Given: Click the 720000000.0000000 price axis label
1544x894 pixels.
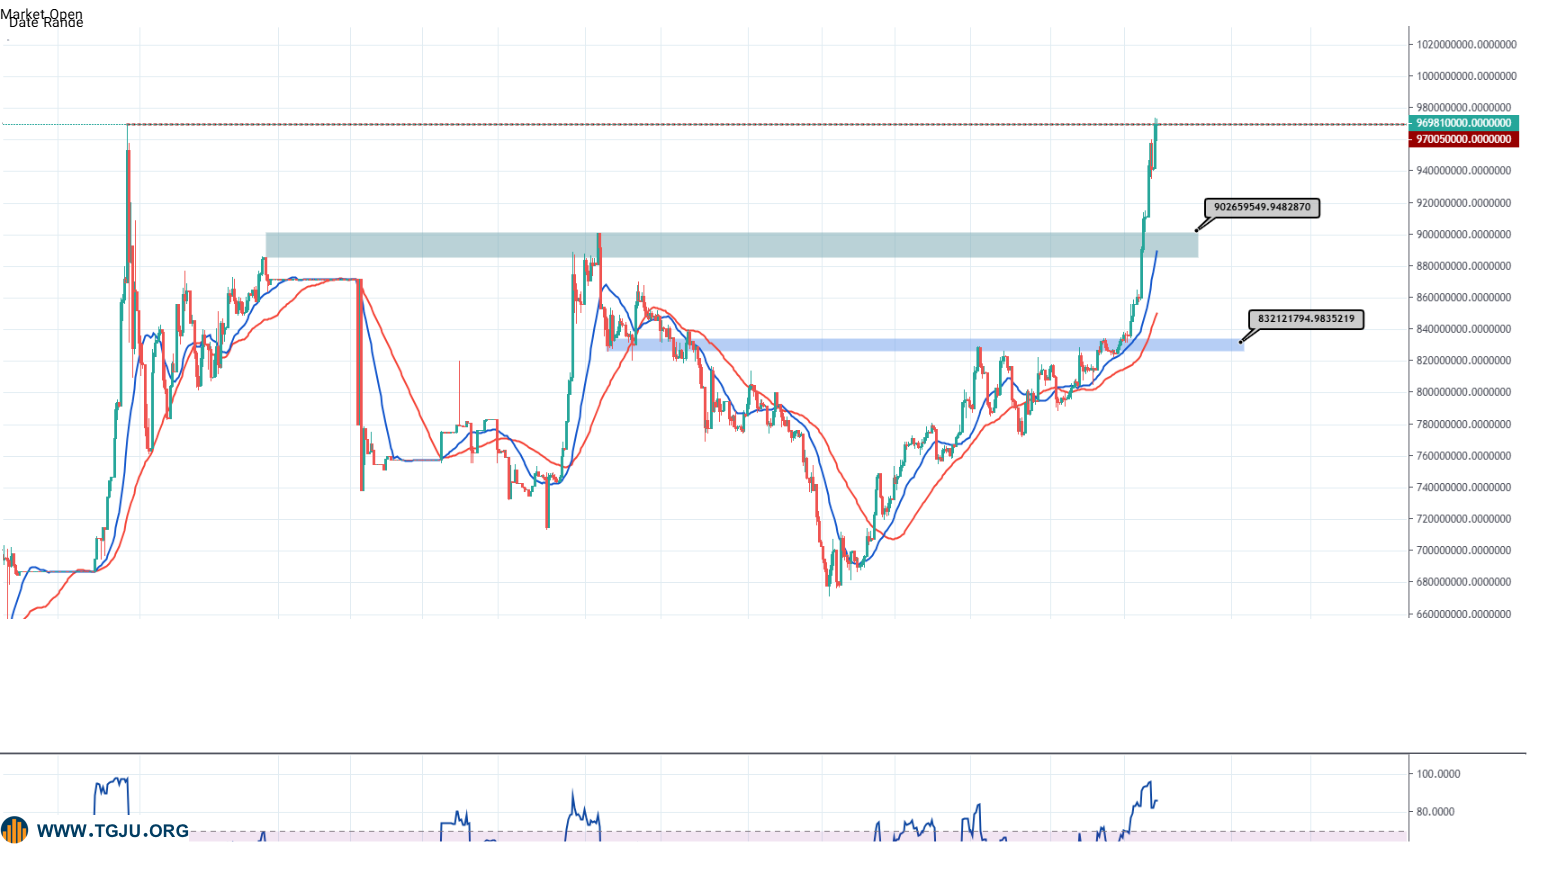Looking at the screenshot, I should click(1463, 519).
